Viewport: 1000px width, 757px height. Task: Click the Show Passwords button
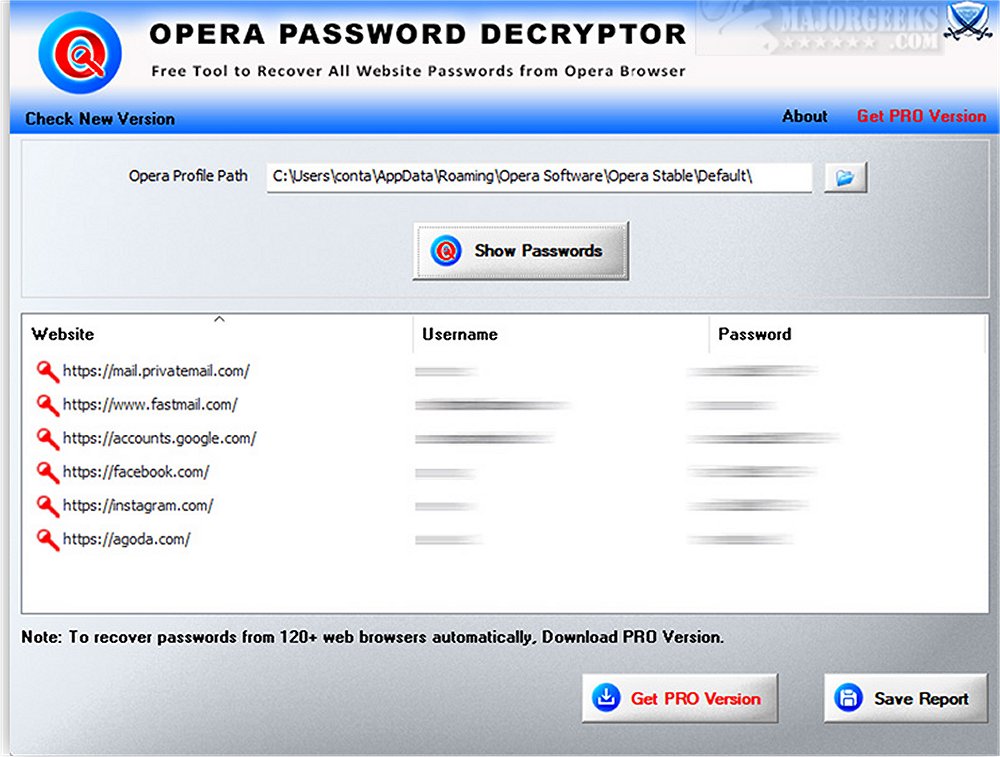pos(520,251)
